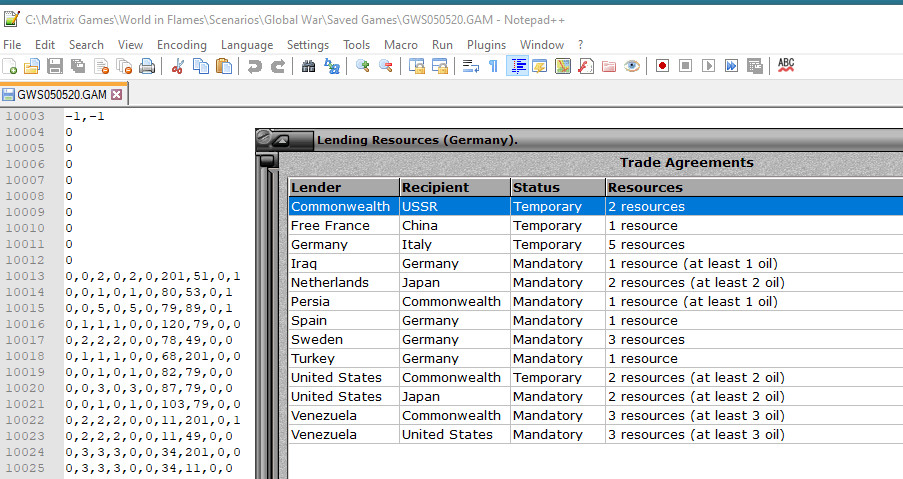Toggle the Show indent guide icon
Image resolution: width=903 pixels, height=479 pixels.
tap(517, 66)
